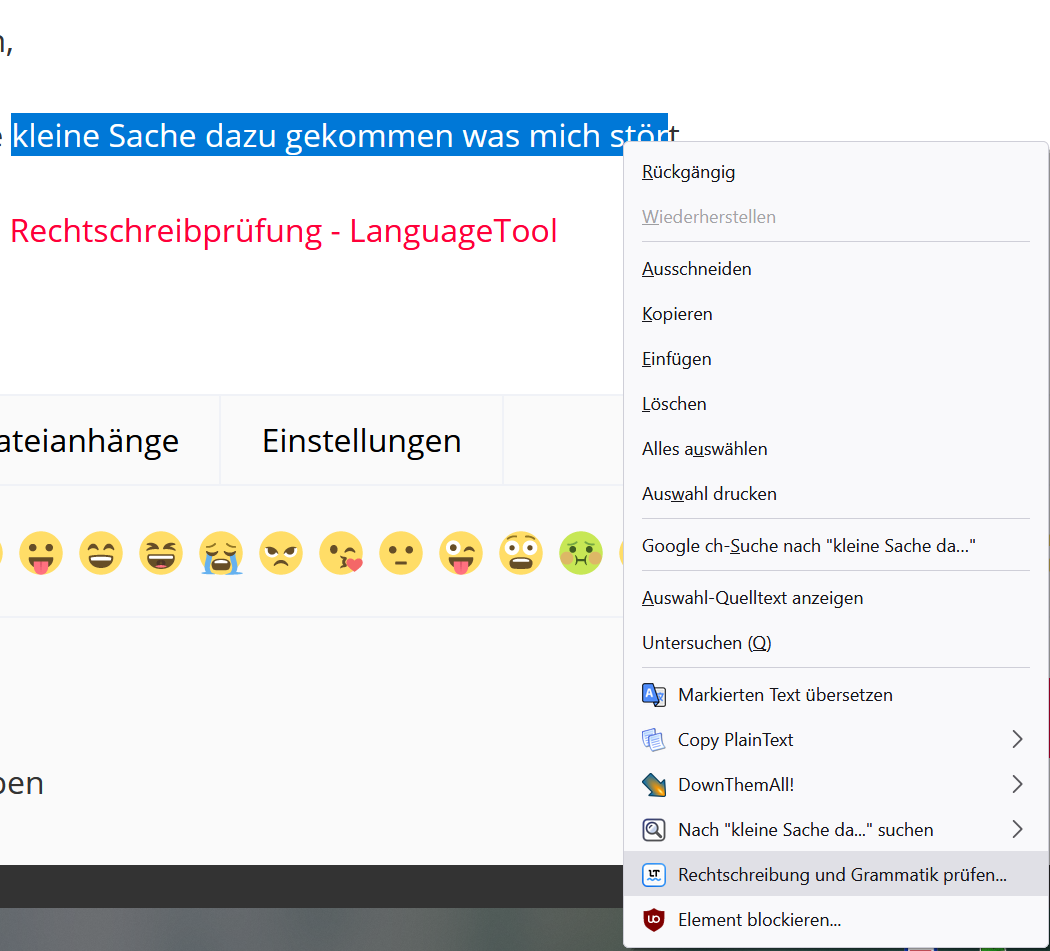
Task: Insert the grinning smiley emoji
Action: point(101,553)
